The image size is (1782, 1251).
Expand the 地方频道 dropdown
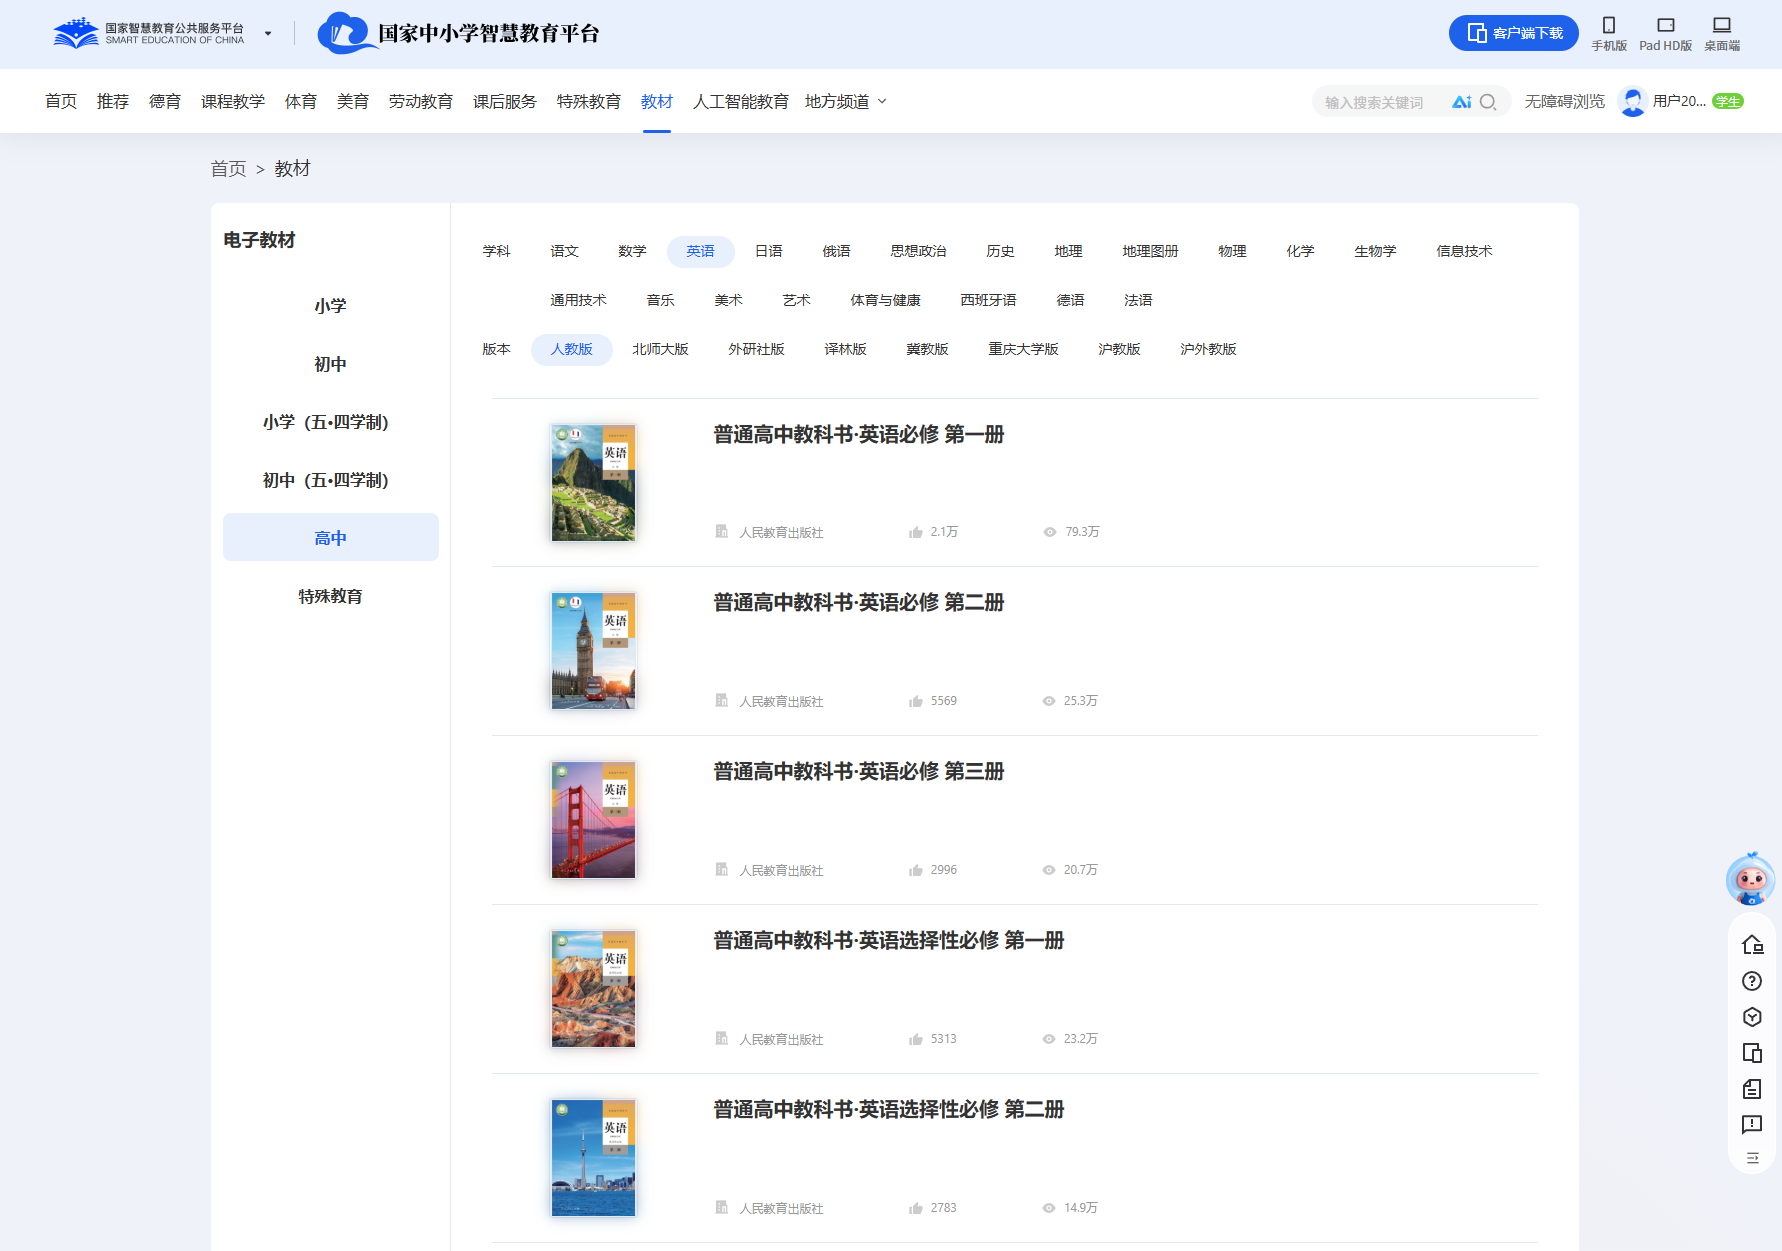(882, 101)
